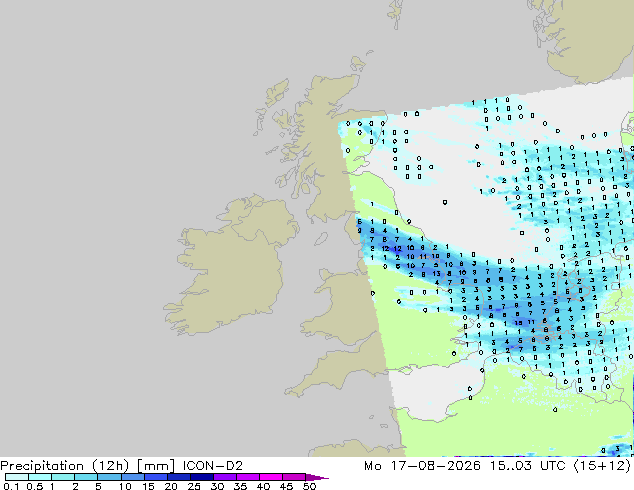Click the legend value label "50"
Image resolution: width=634 pixels, height=490 pixels.
[x=309, y=486]
